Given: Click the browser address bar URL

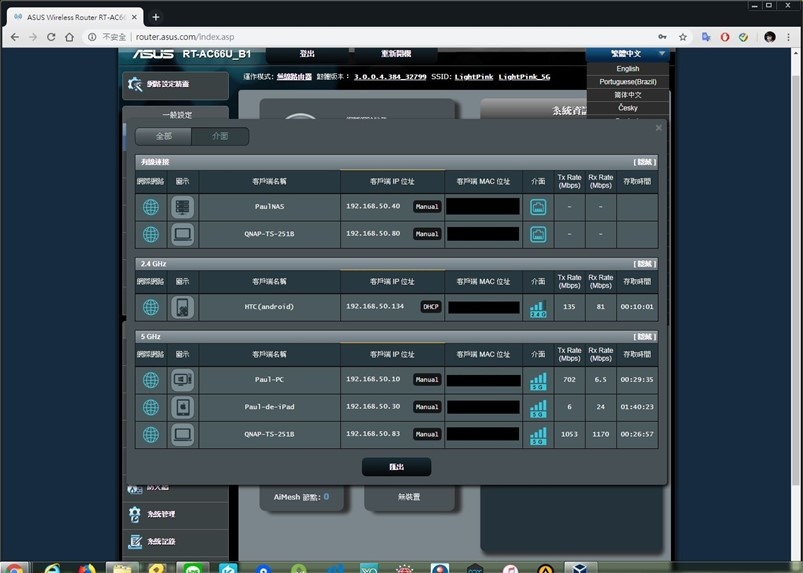Looking at the screenshot, I should coord(185,37).
